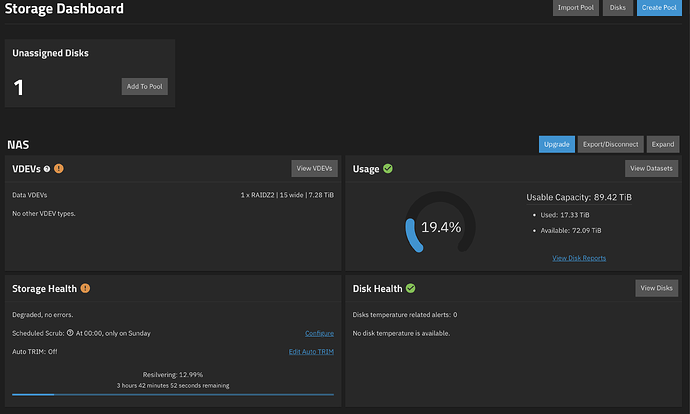Select Export/Disconnect for the NAS pool
Viewport: 690px width, 414px height.
[x=610, y=144]
